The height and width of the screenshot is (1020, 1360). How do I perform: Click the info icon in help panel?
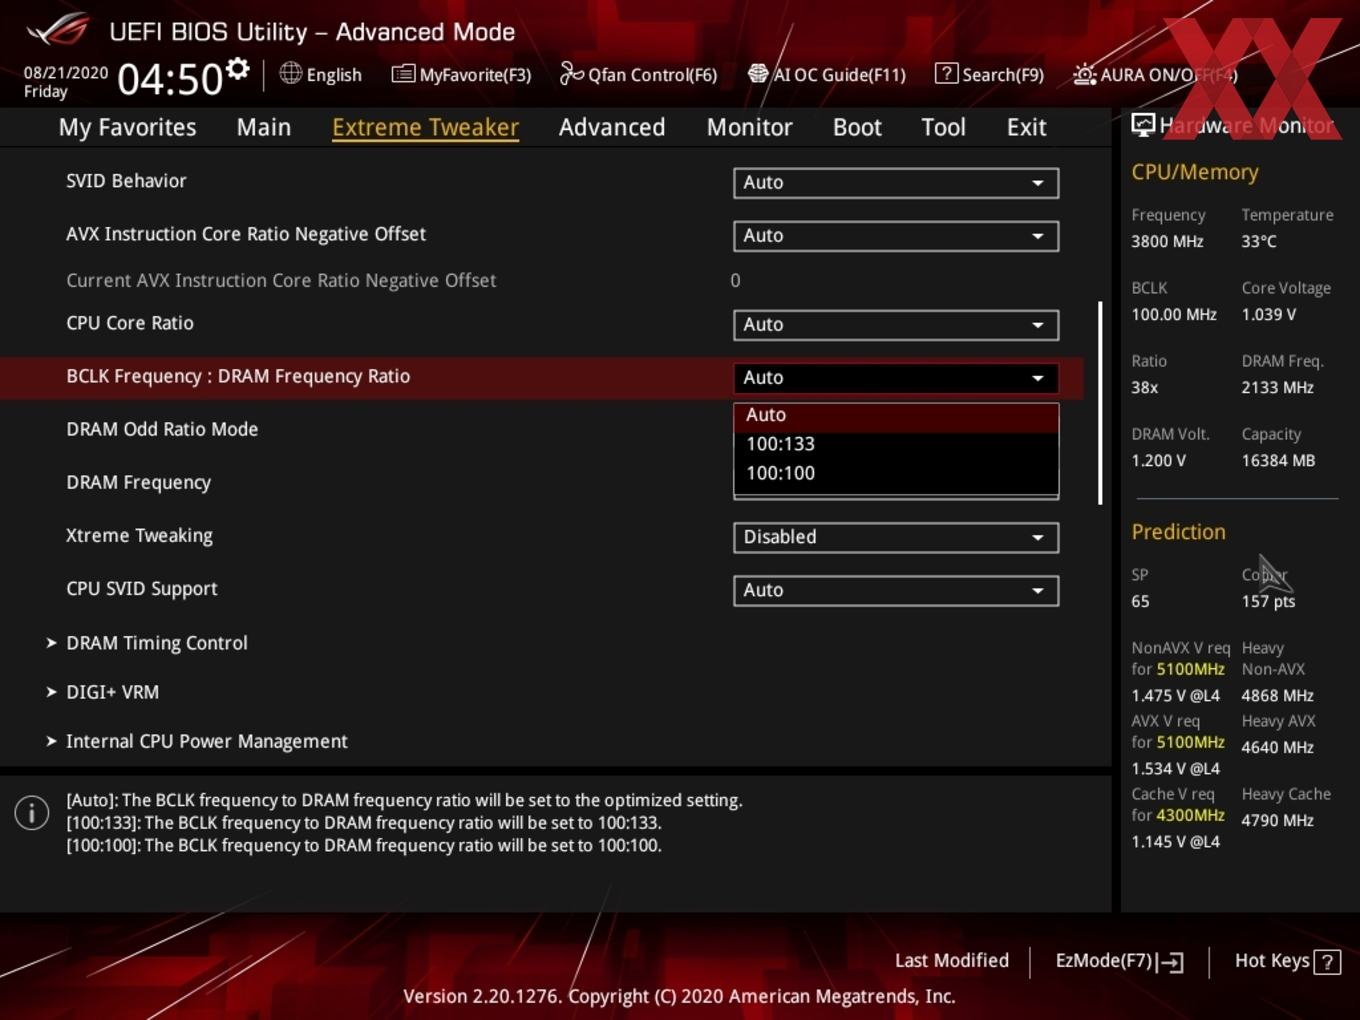tap(32, 813)
